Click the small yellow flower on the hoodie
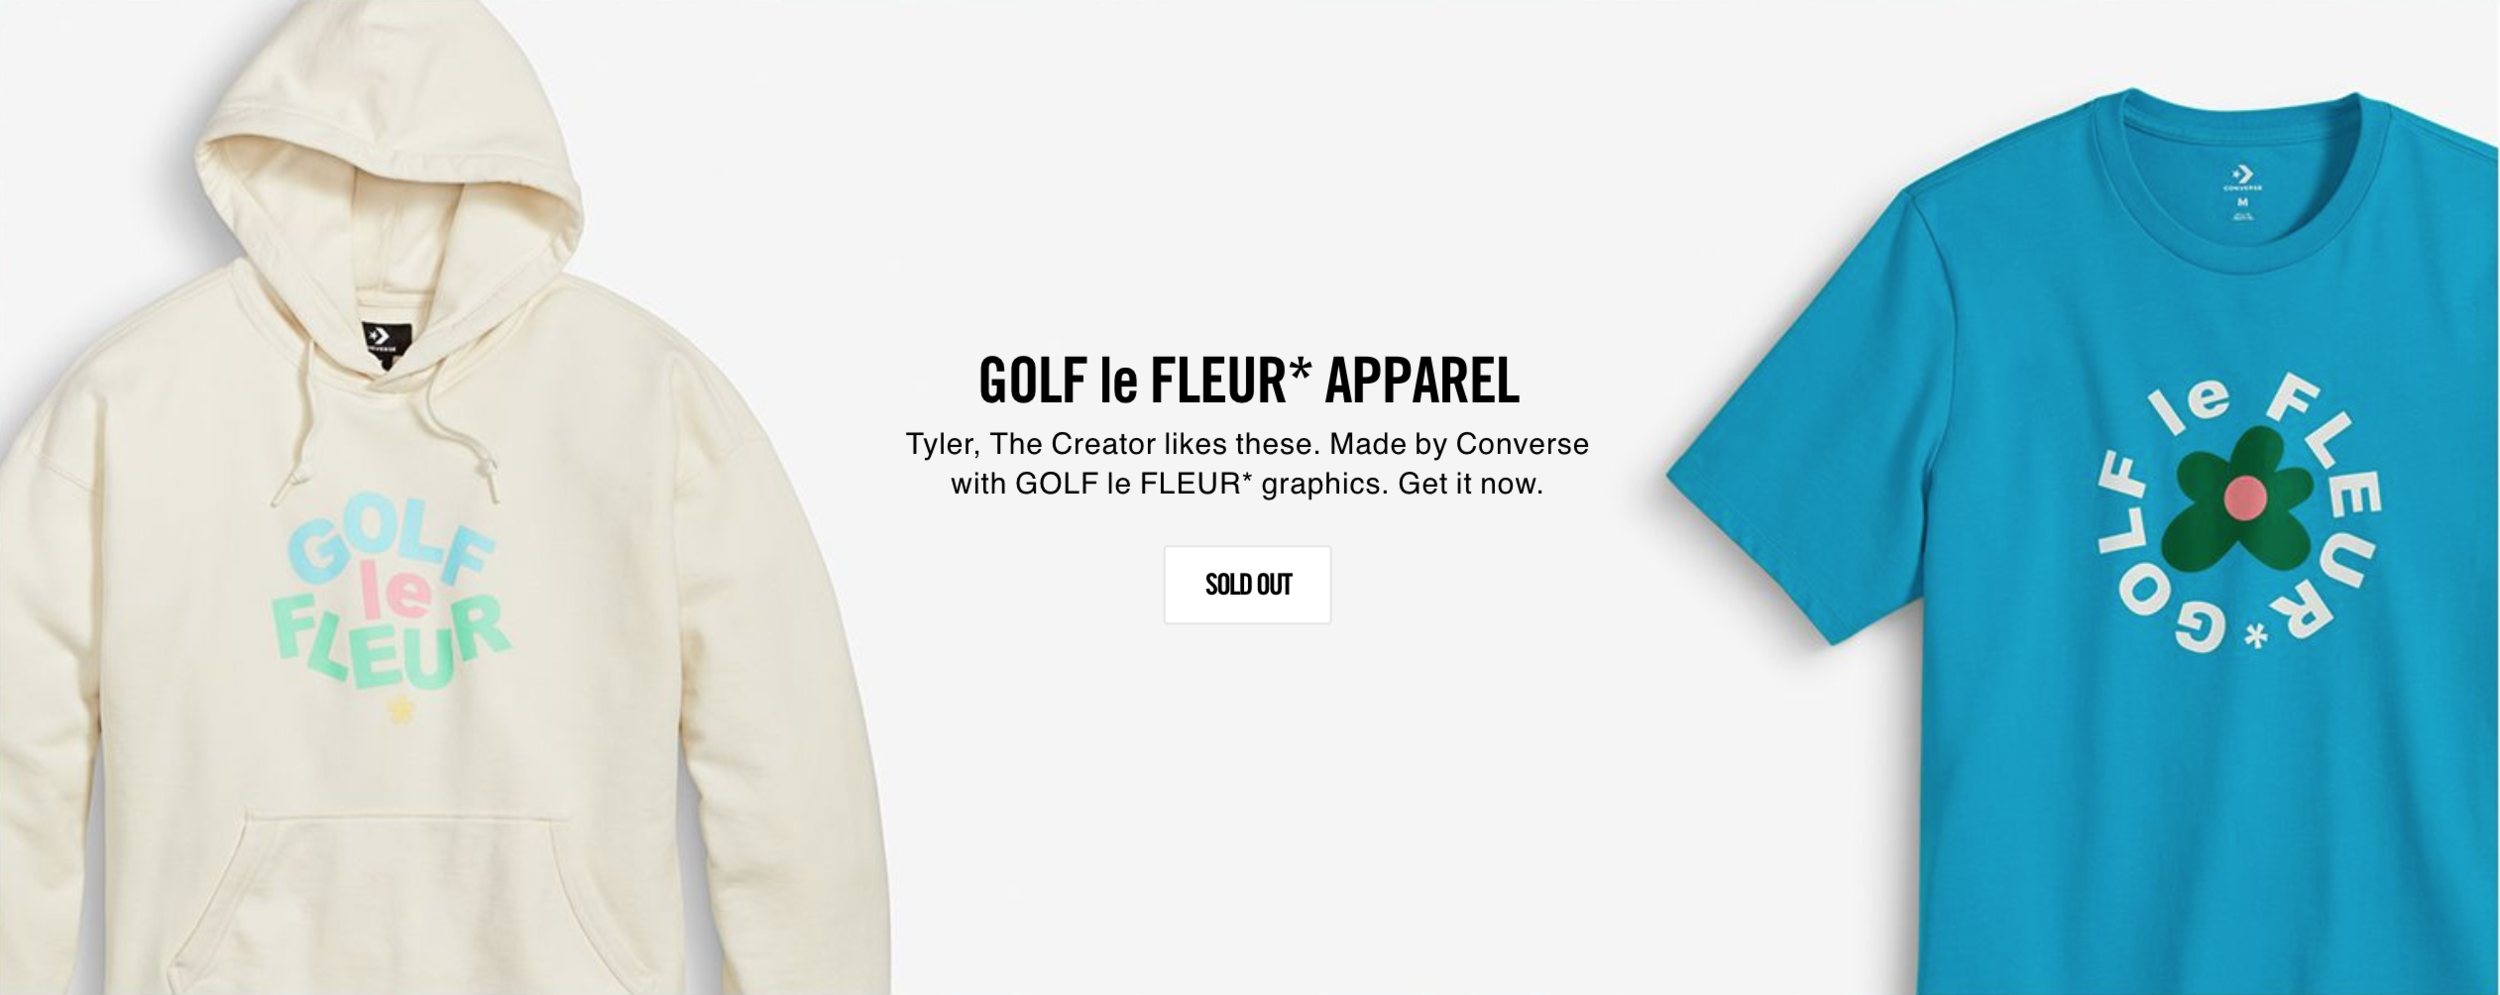Viewport: 2500px width, 995px height. point(400,712)
